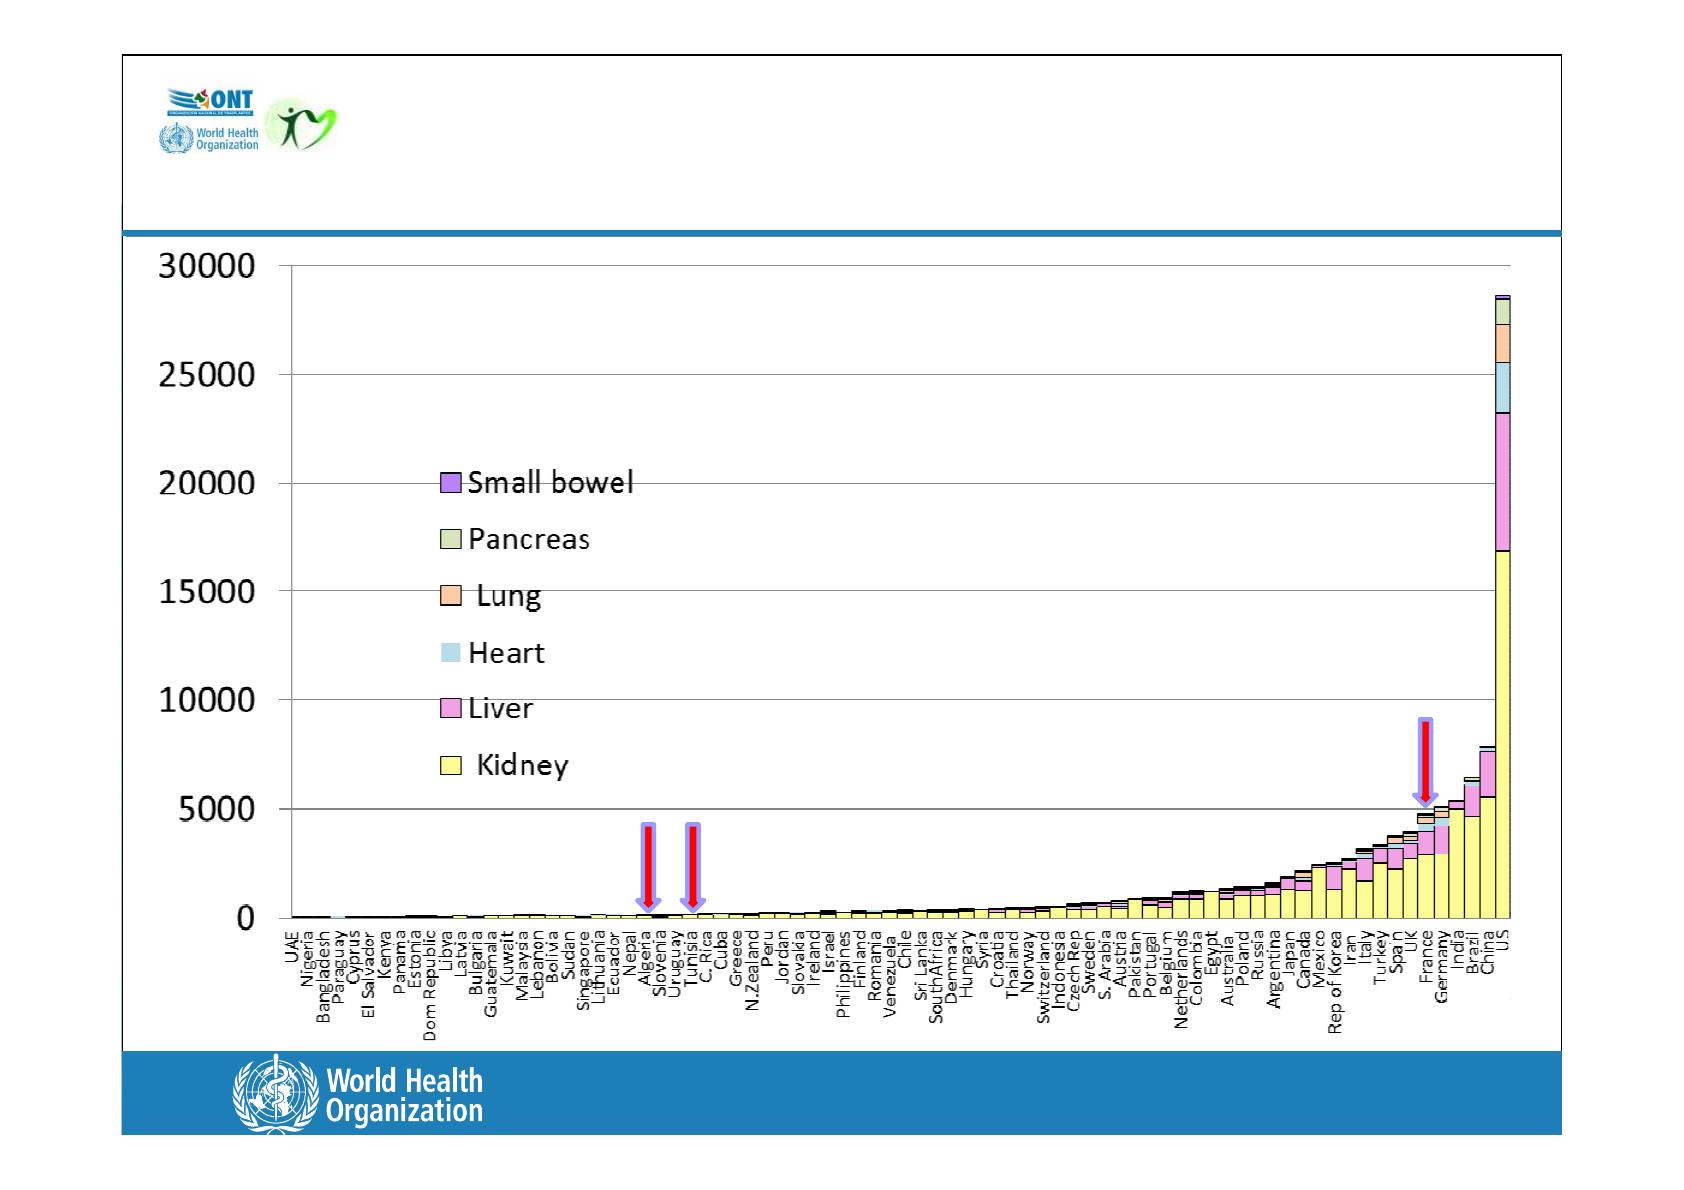Click the World Health Organization footer logo

tap(358, 1095)
